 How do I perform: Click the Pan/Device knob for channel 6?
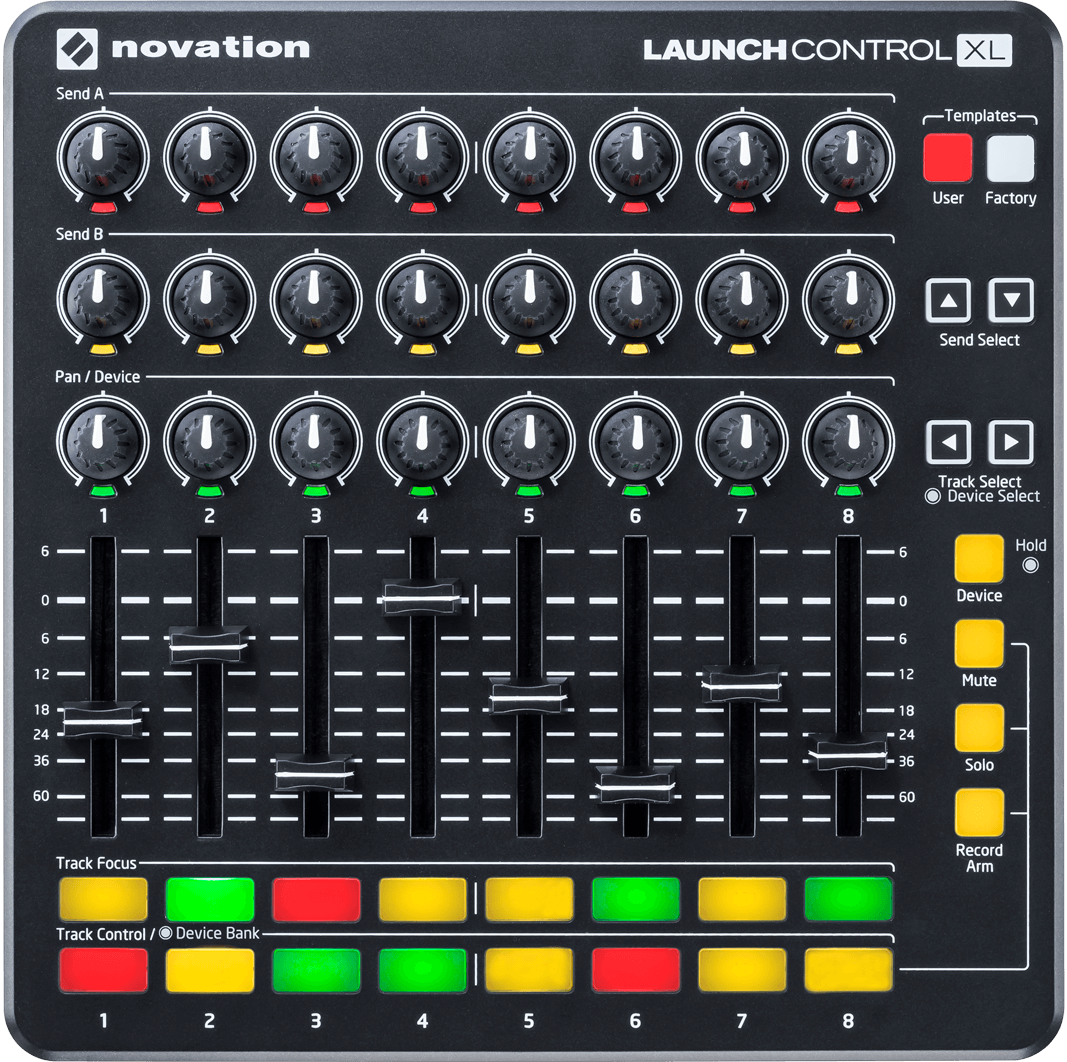click(x=635, y=441)
